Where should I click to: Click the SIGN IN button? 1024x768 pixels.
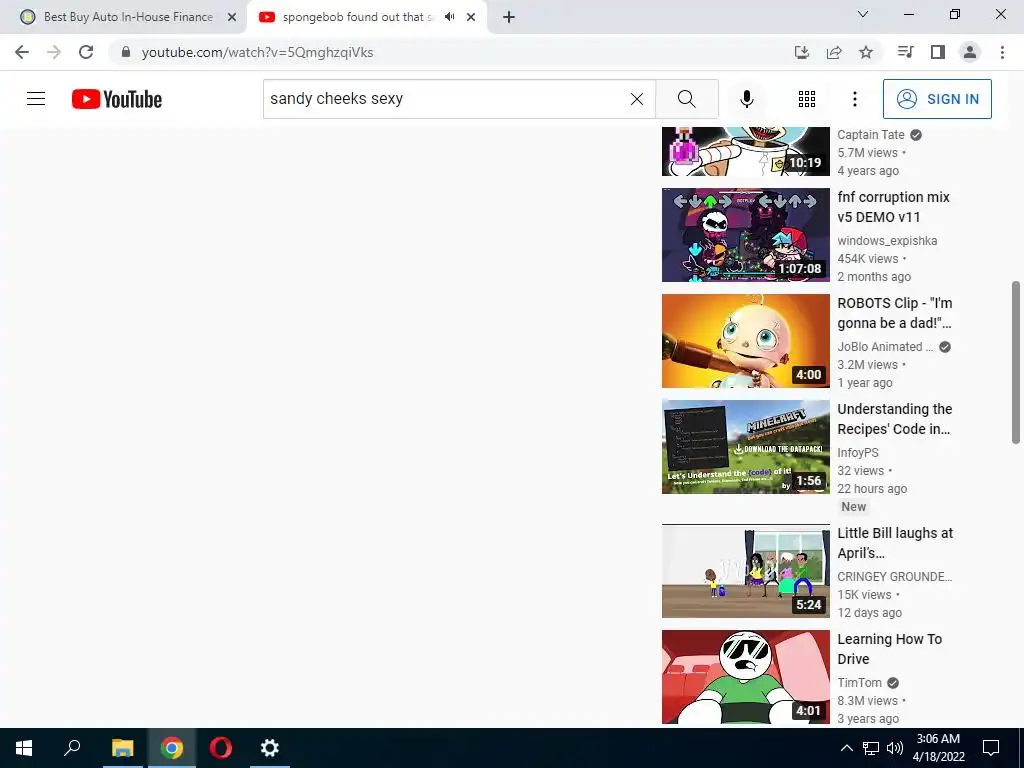tap(937, 99)
